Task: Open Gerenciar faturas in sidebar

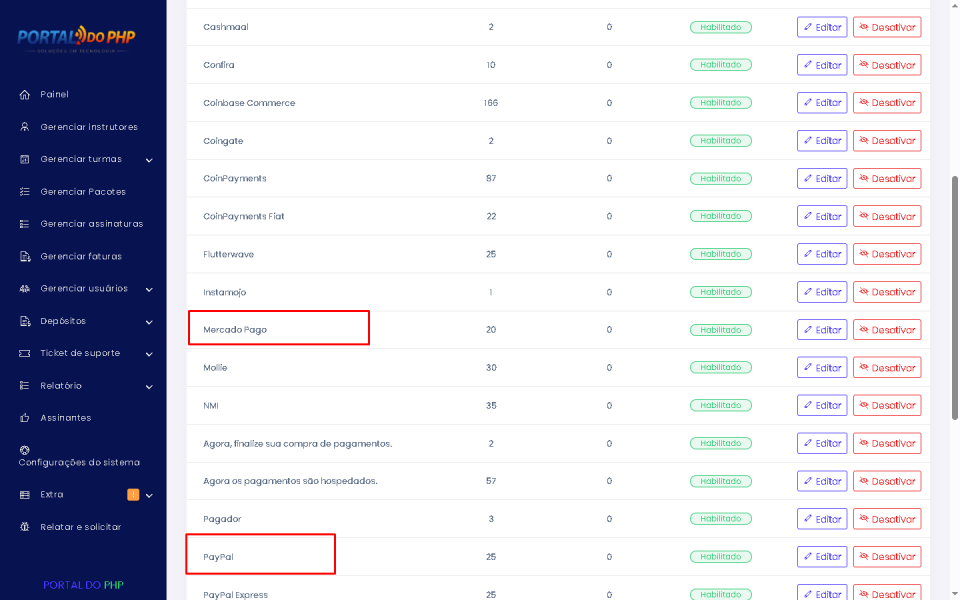Action: tap(83, 257)
